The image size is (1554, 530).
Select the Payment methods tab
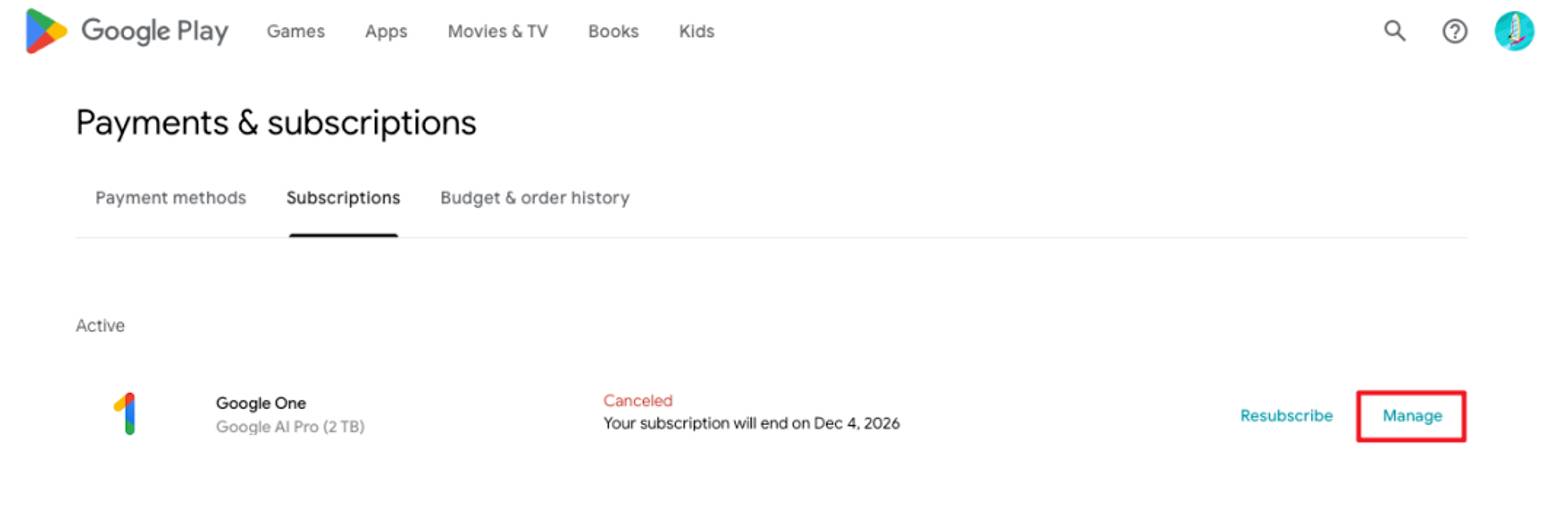click(170, 198)
